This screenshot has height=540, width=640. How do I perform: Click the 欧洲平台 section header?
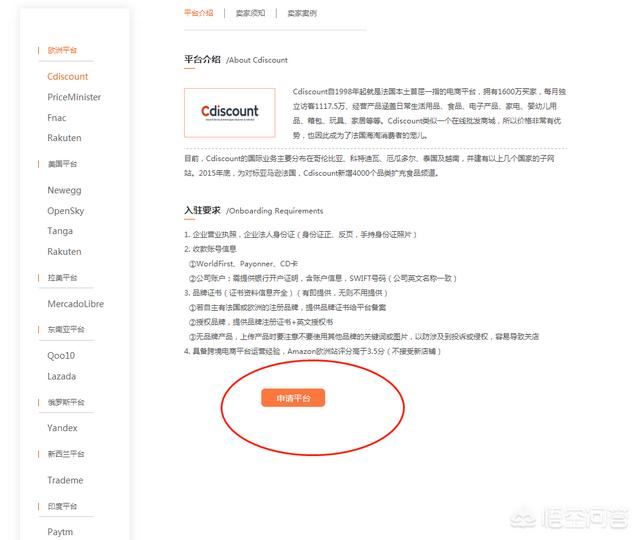pyautogui.click(x=62, y=50)
